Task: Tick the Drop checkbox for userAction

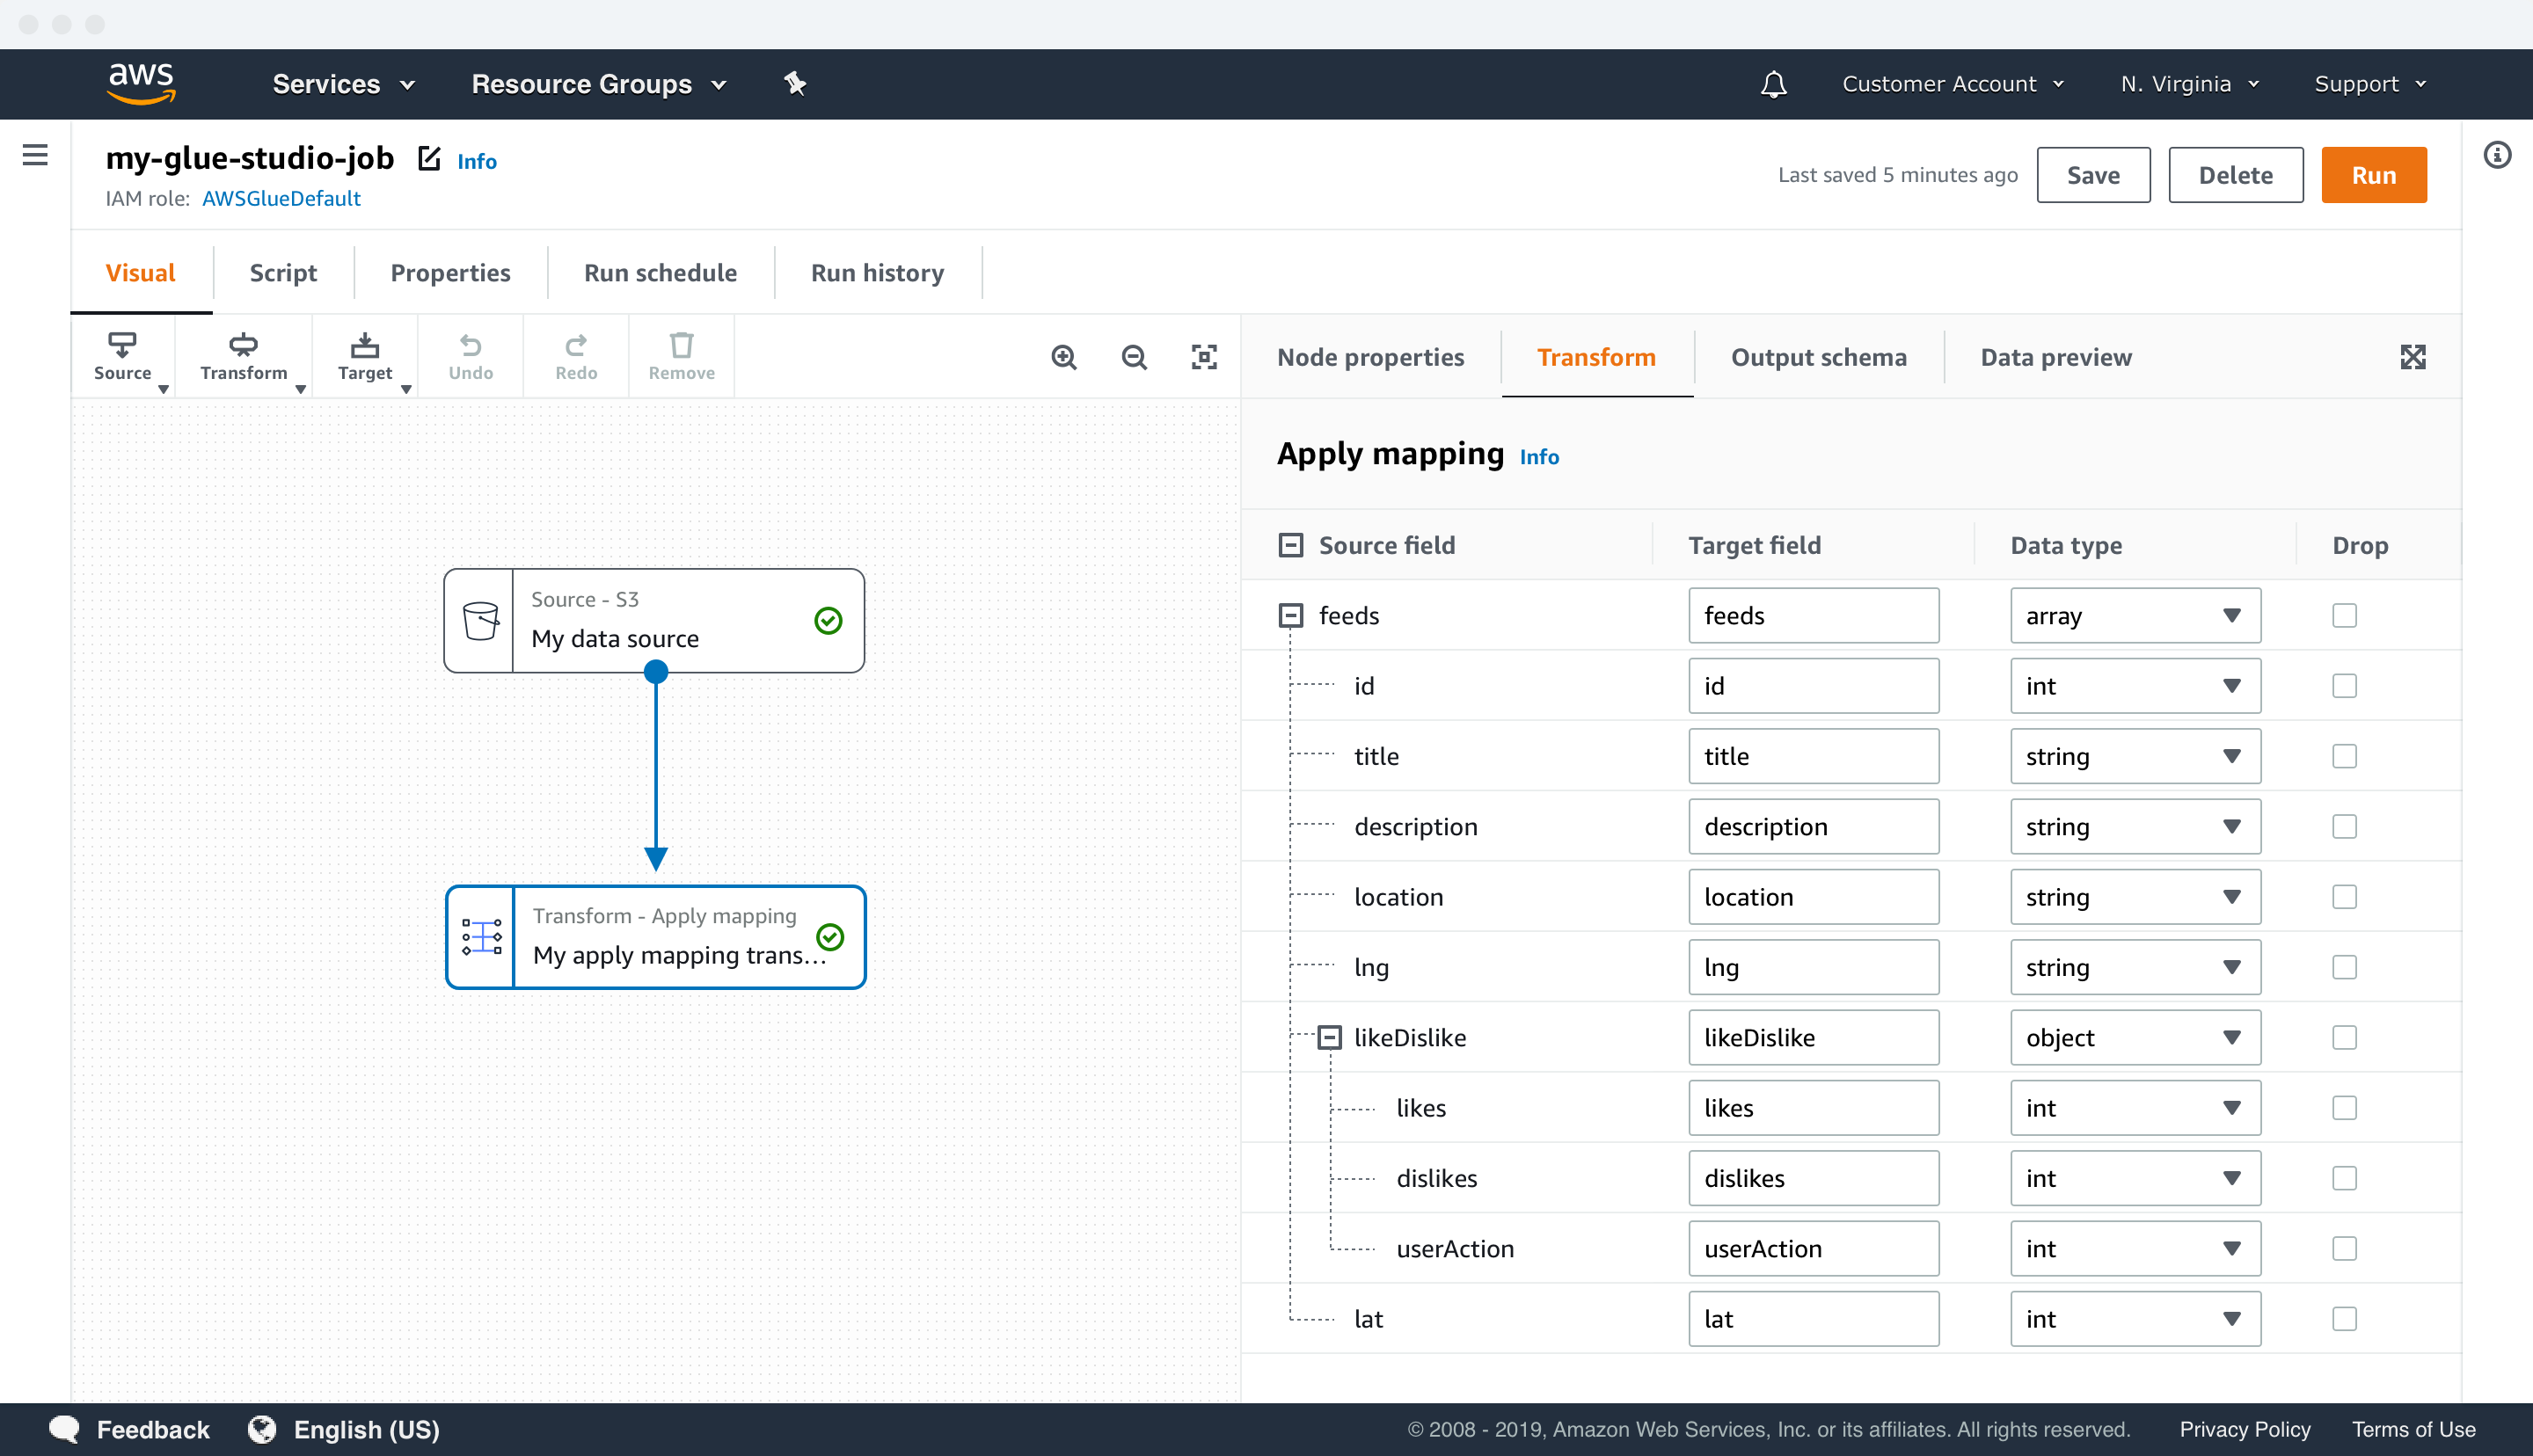Action: point(2344,1248)
